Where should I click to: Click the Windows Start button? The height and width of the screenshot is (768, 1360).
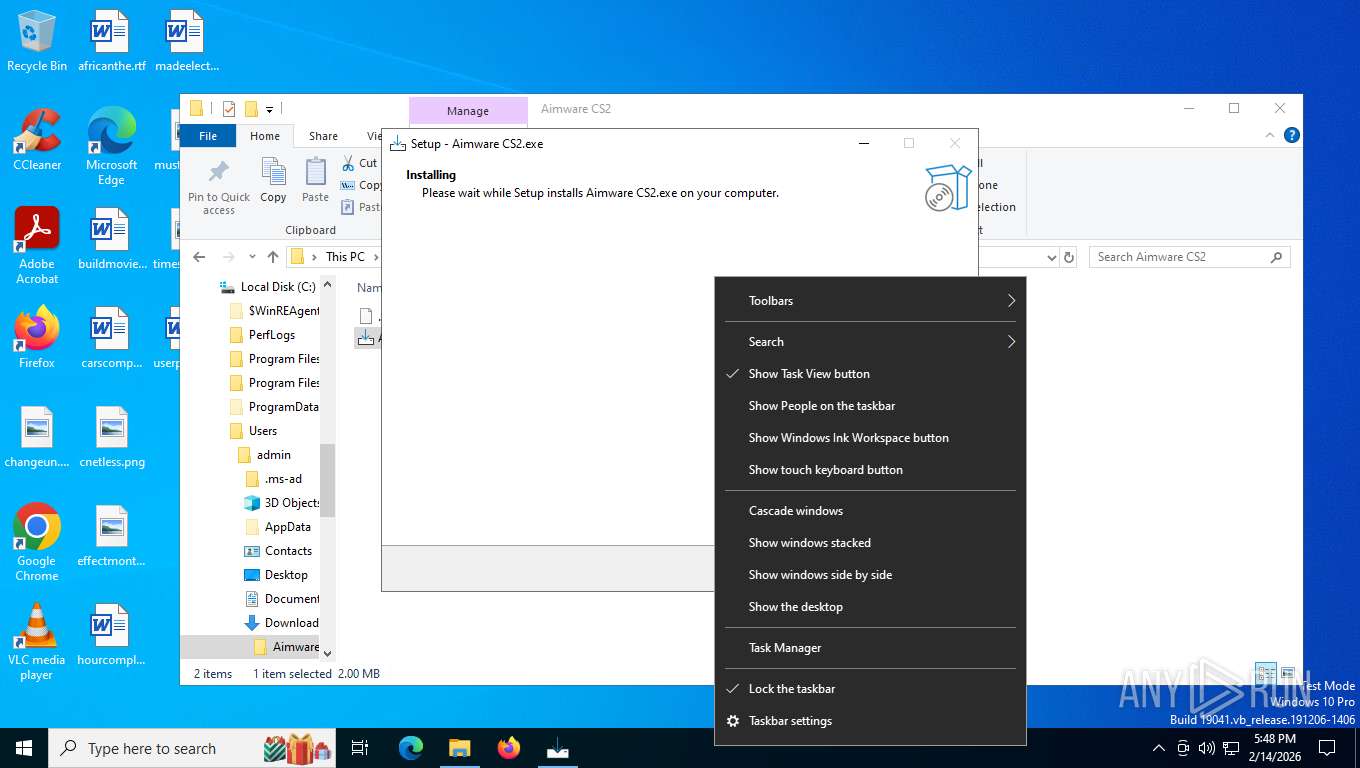point(24,747)
